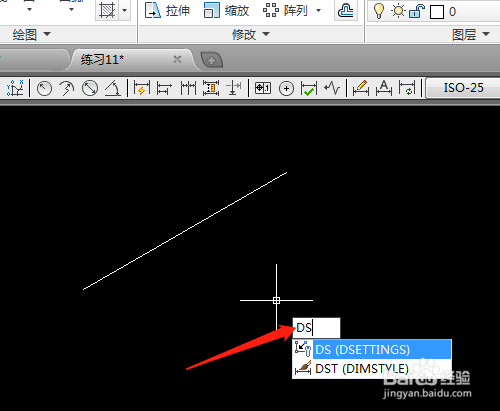Select the dimension Inspection tool
Image resolution: width=500 pixels, height=411 pixels.
tap(309, 88)
